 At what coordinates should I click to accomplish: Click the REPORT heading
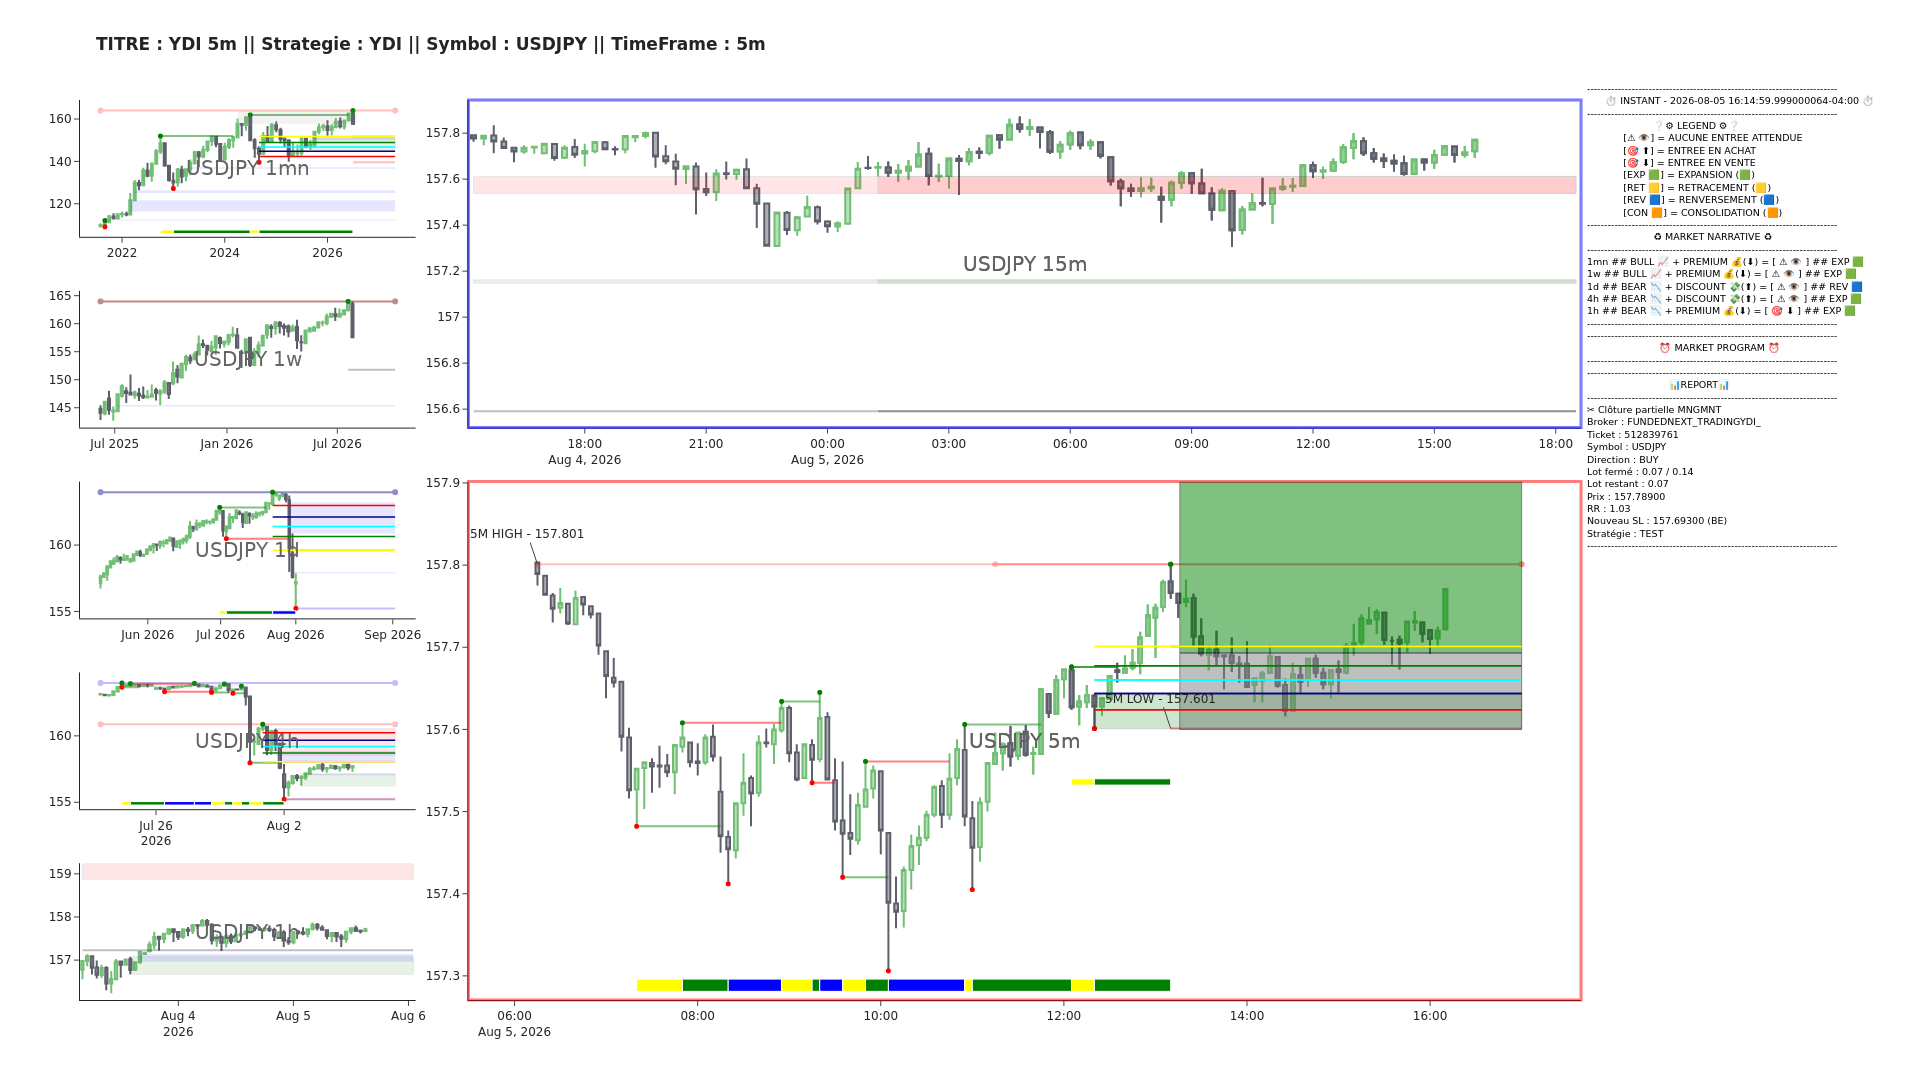click(x=1699, y=385)
